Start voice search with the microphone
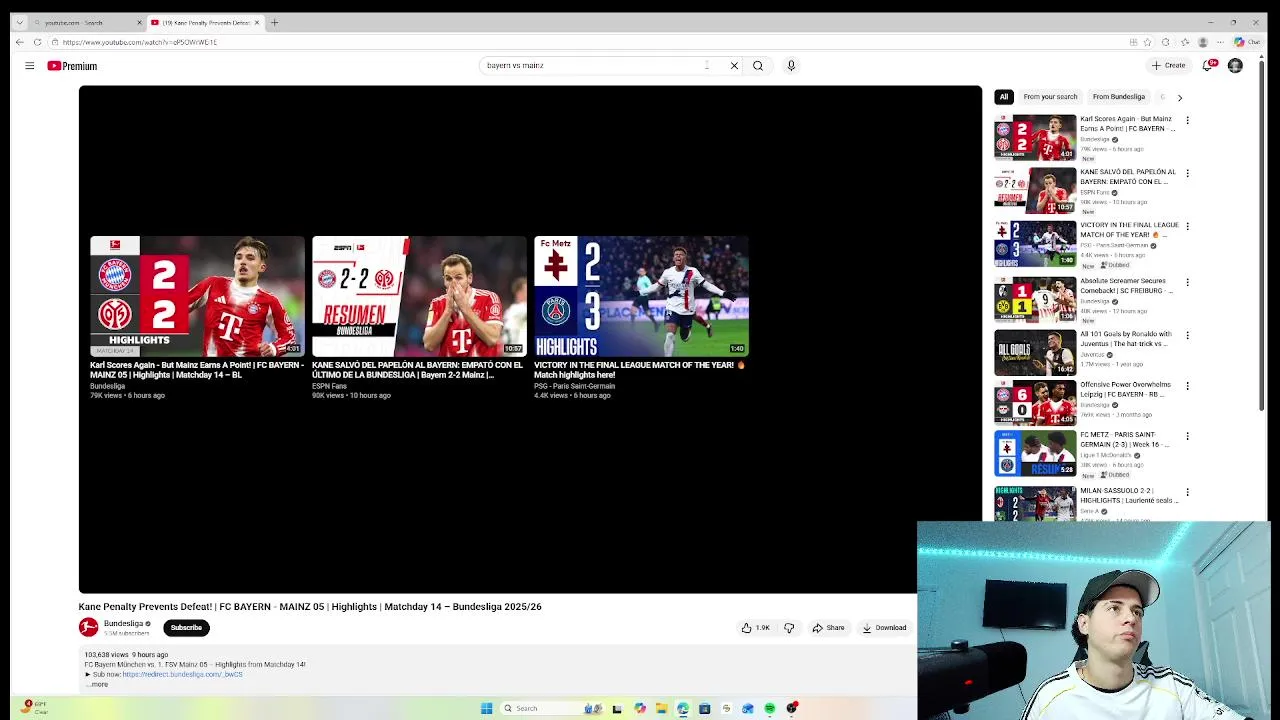The image size is (1280, 720). click(x=791, y=66)
